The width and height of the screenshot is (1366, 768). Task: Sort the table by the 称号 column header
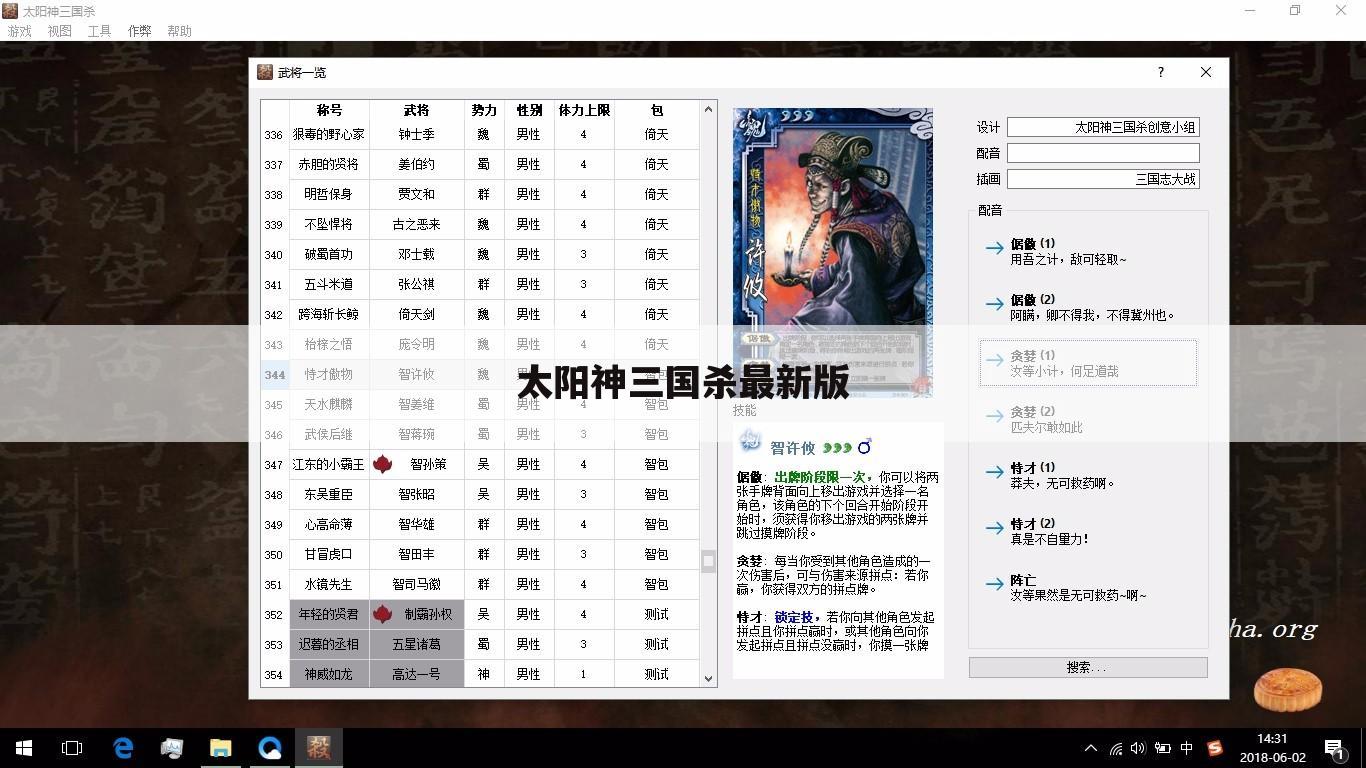tap(329, 110)
